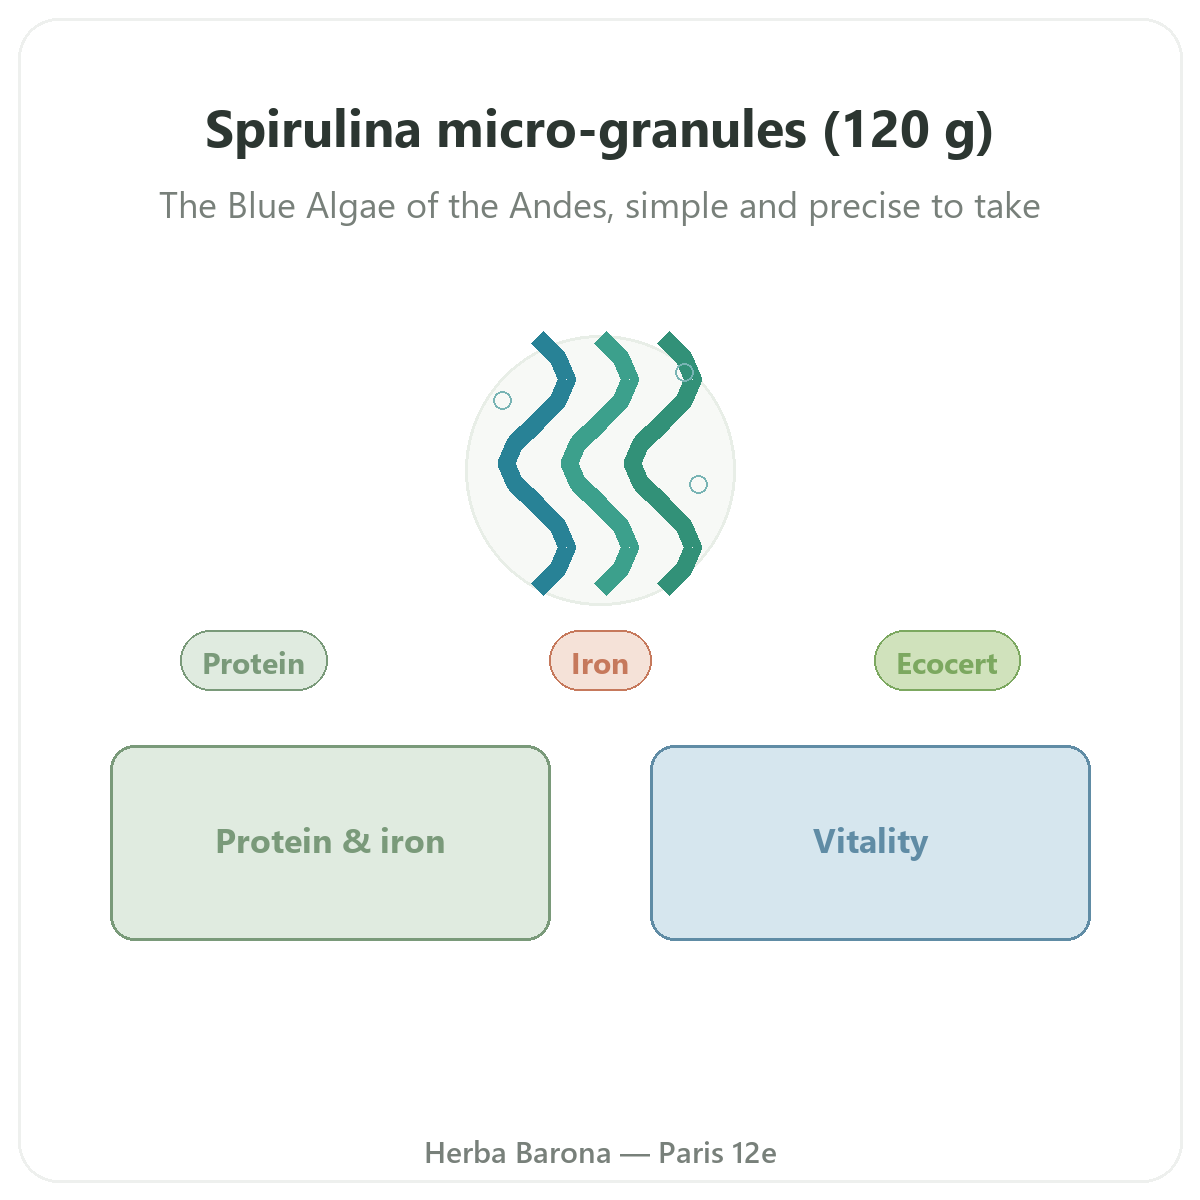Select the Ecocert badge
The width and height of the screenshot is (1200, 1200).
point(947,661)
